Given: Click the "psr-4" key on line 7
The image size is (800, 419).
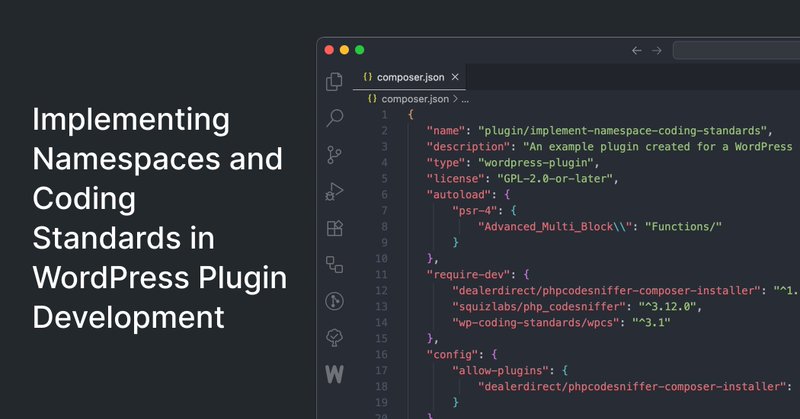Looking at the screenshot, I should pyautogui.click(x=474, y=211).
